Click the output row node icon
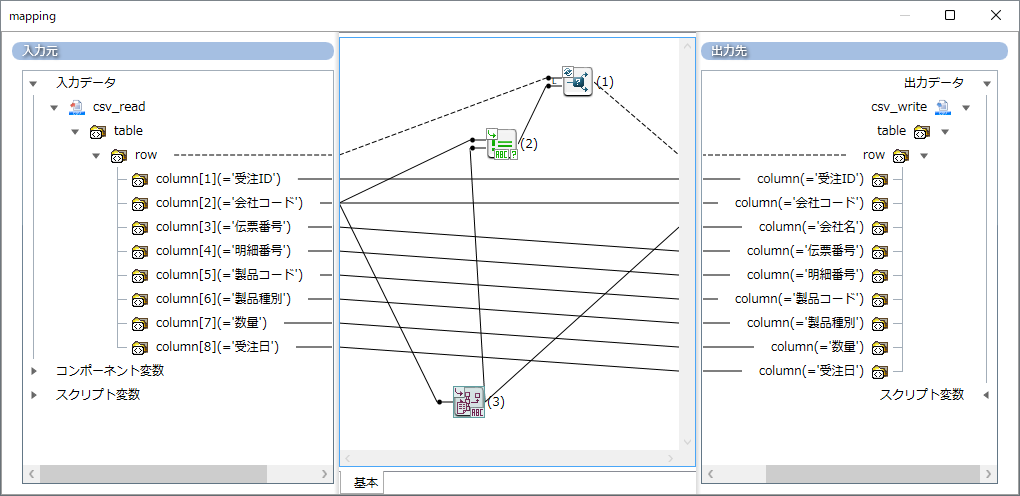Screen dimensions: 1020x496 [x=901, y=156]
